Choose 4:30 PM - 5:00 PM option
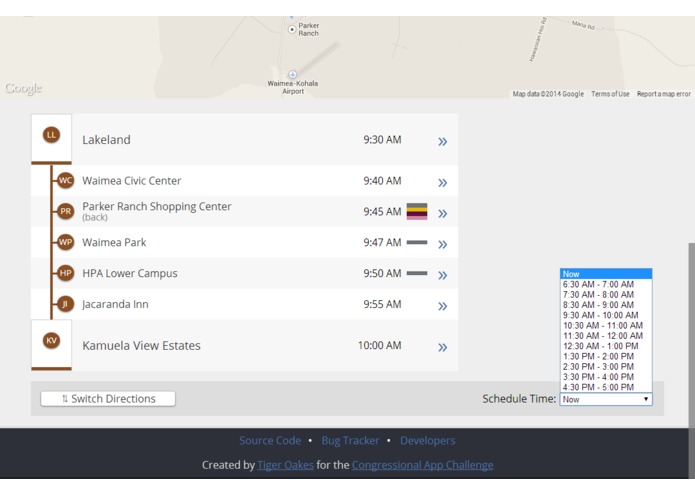 pos(606,387)
